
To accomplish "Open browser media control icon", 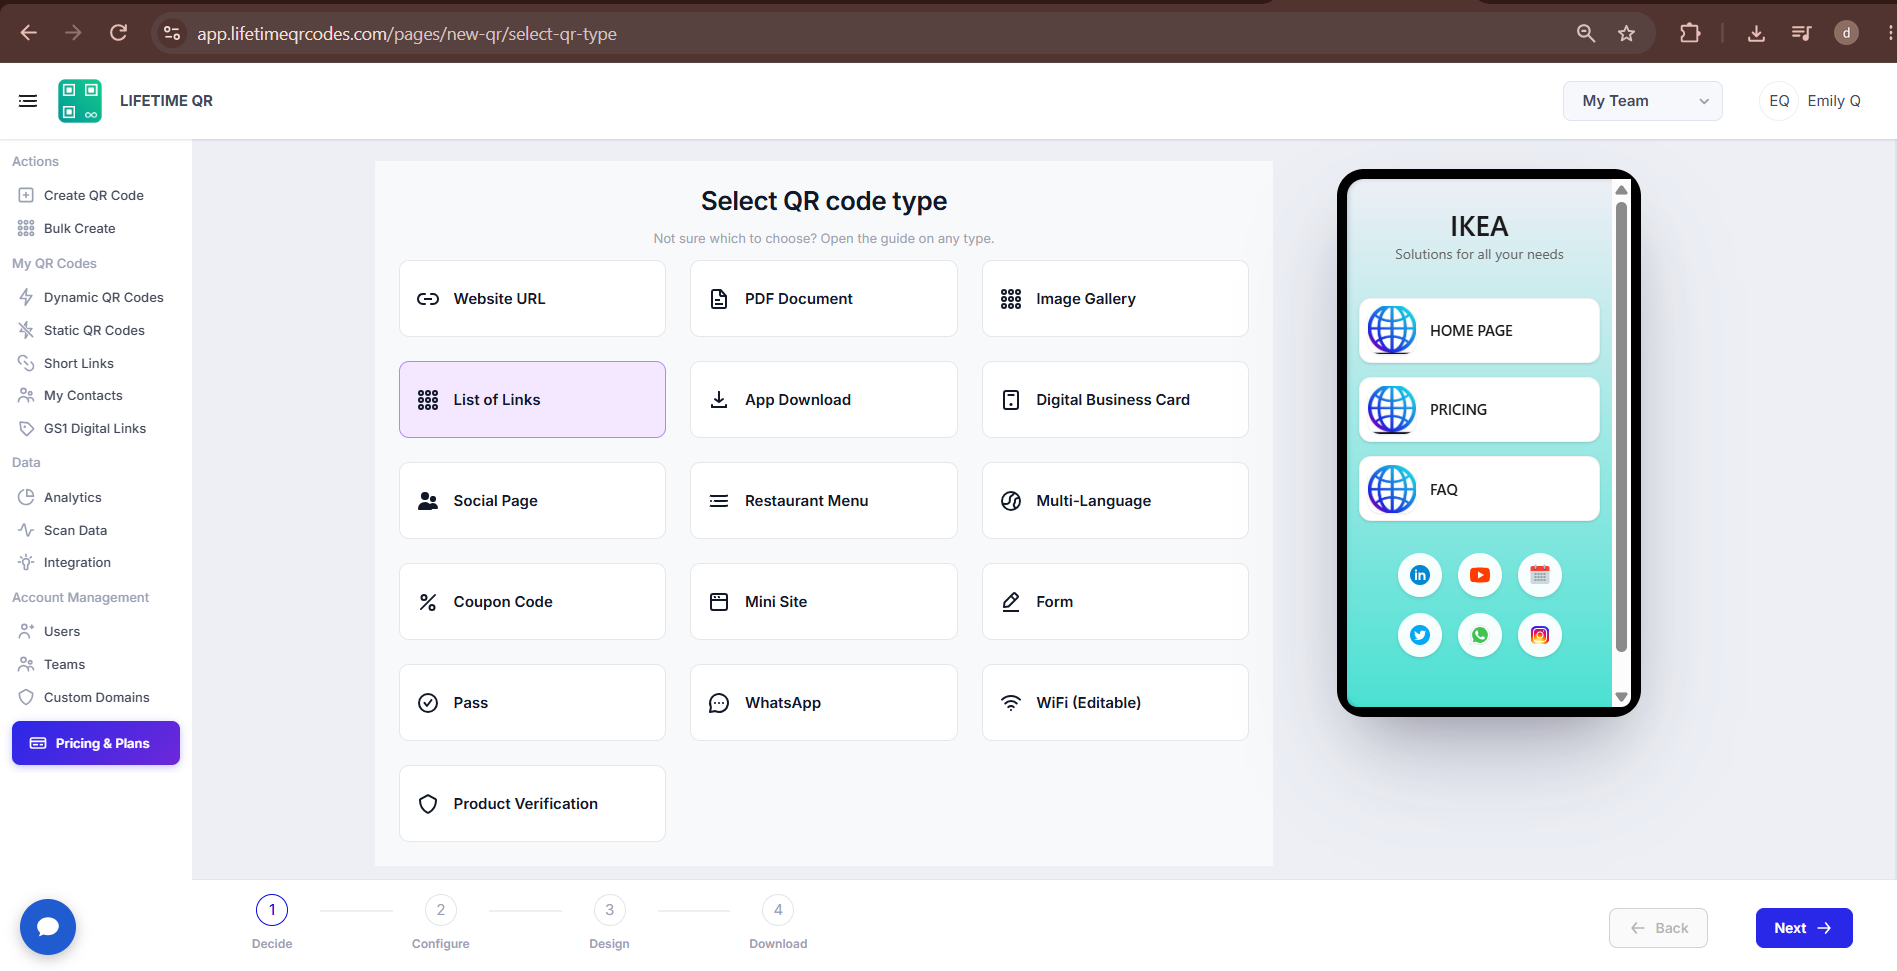I will [x=1801, y=33].
